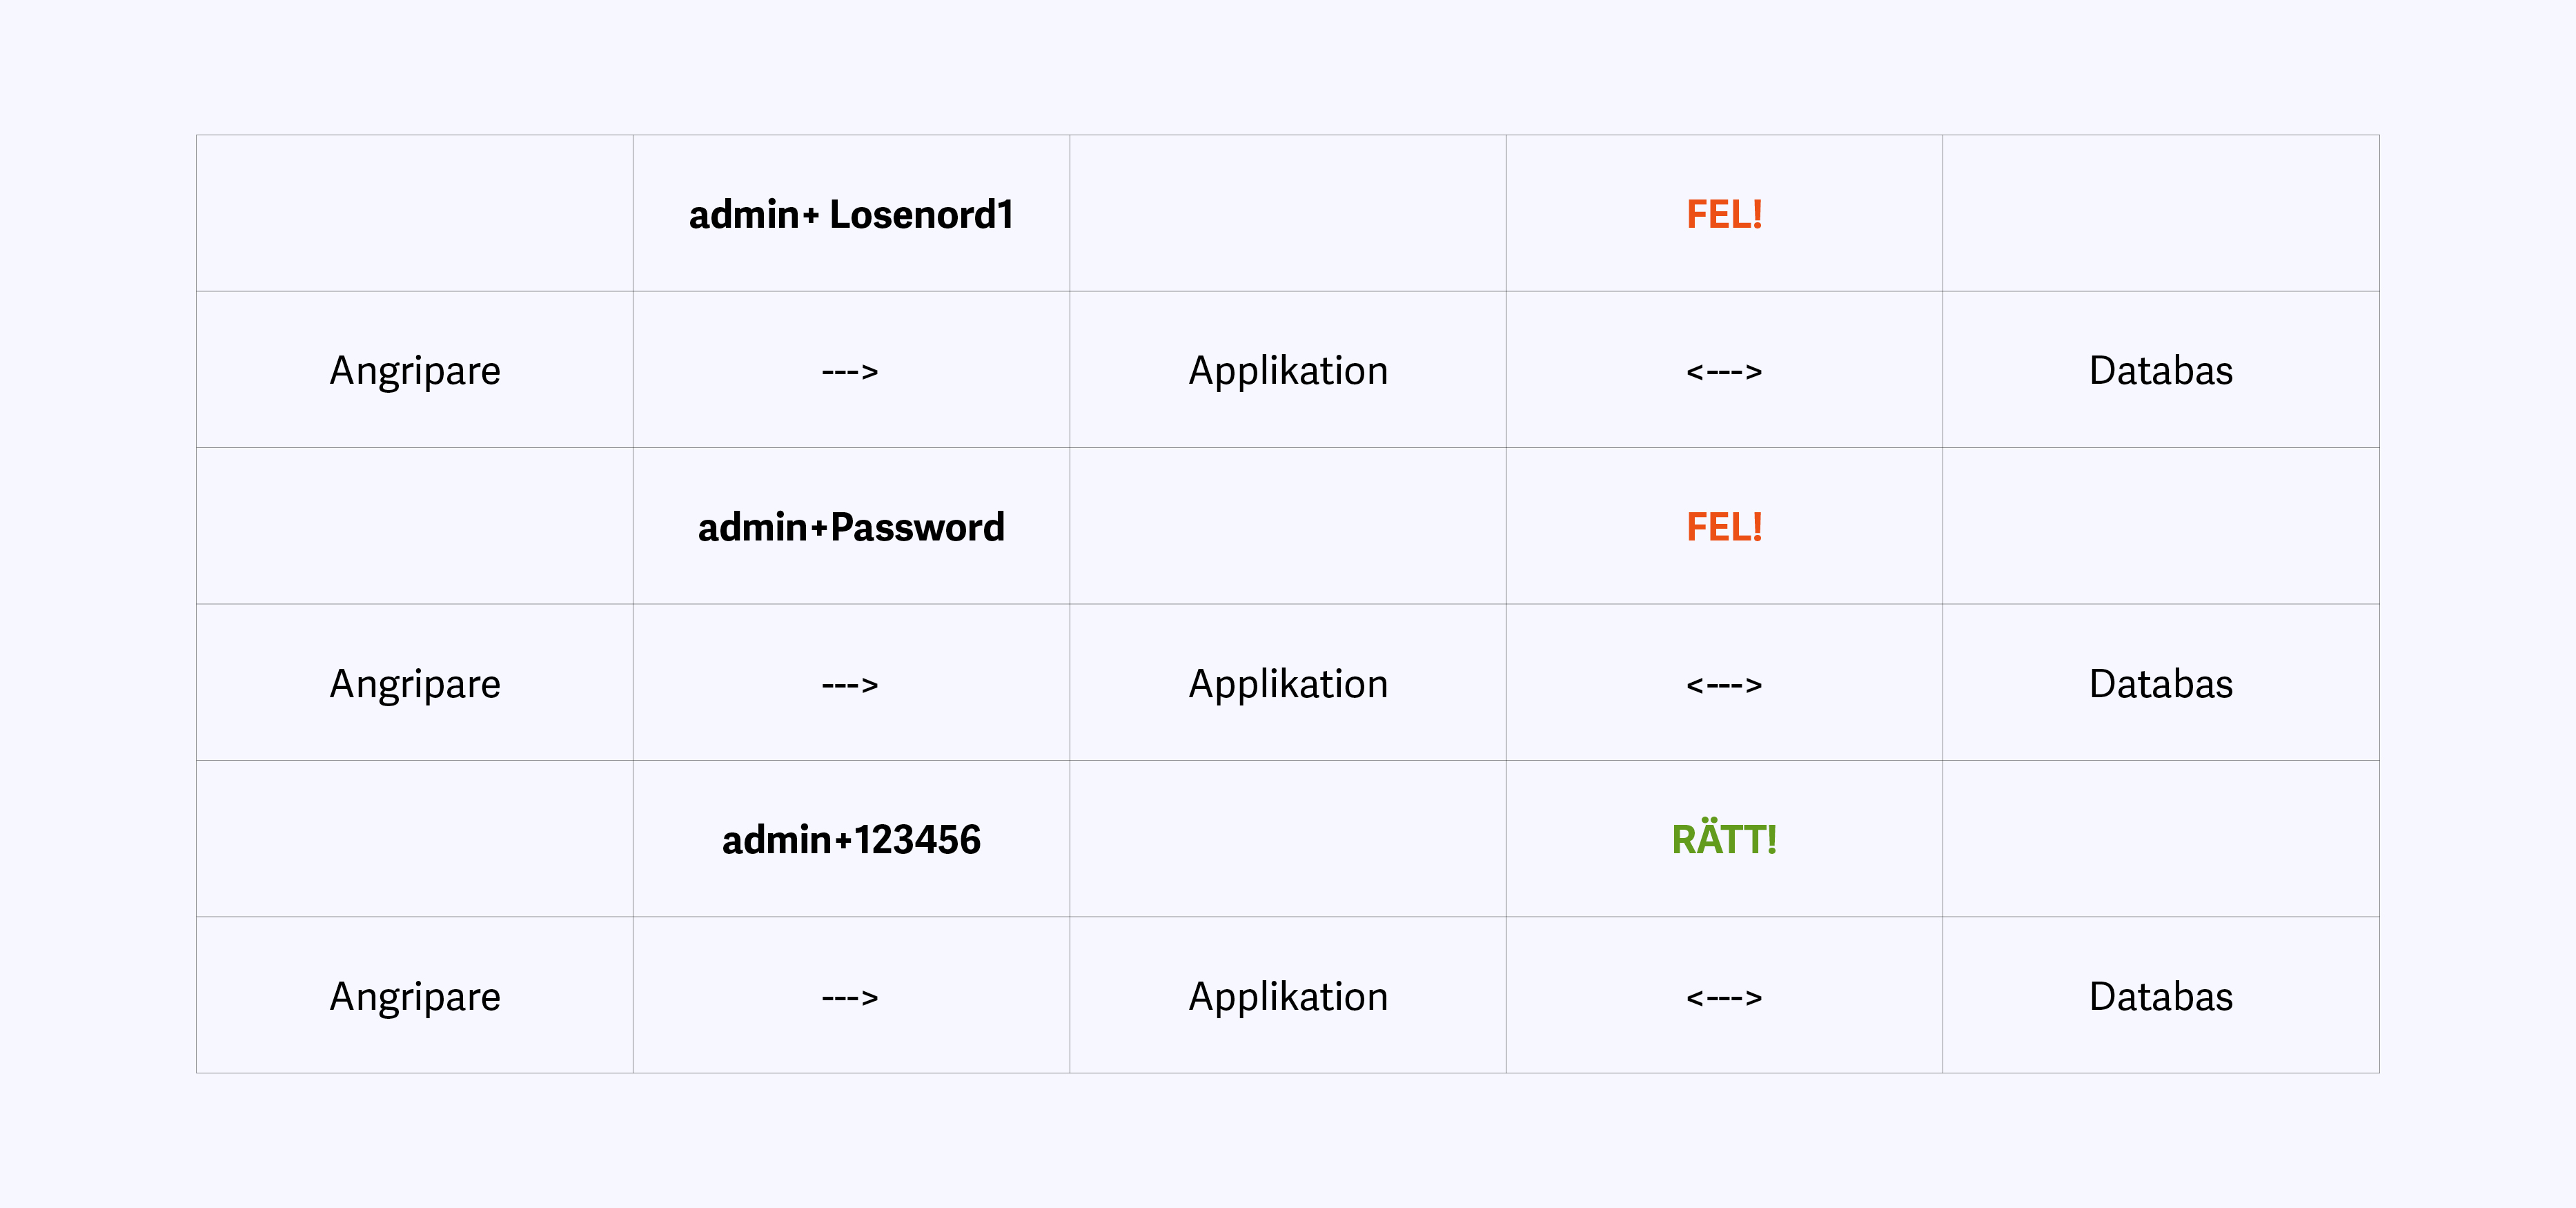Viewport: 2576px width, 1208px height.
Task: Click the admin+ Losenord1 cell
Action: click(x=851, y=214)
